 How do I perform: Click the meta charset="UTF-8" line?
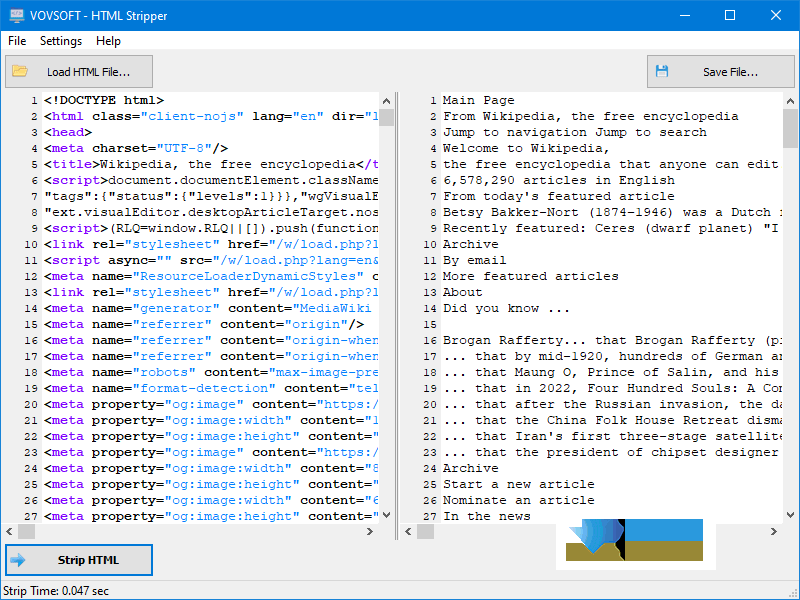coord(136,148)
